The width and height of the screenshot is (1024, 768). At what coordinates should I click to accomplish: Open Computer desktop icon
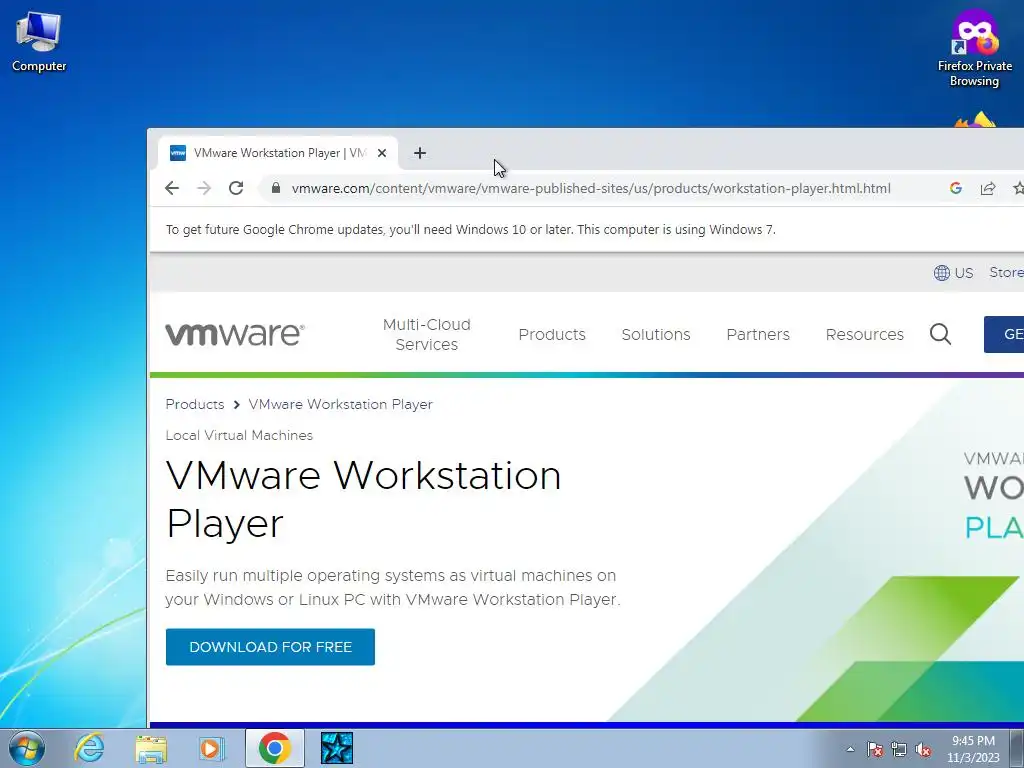tap(39, 41)
